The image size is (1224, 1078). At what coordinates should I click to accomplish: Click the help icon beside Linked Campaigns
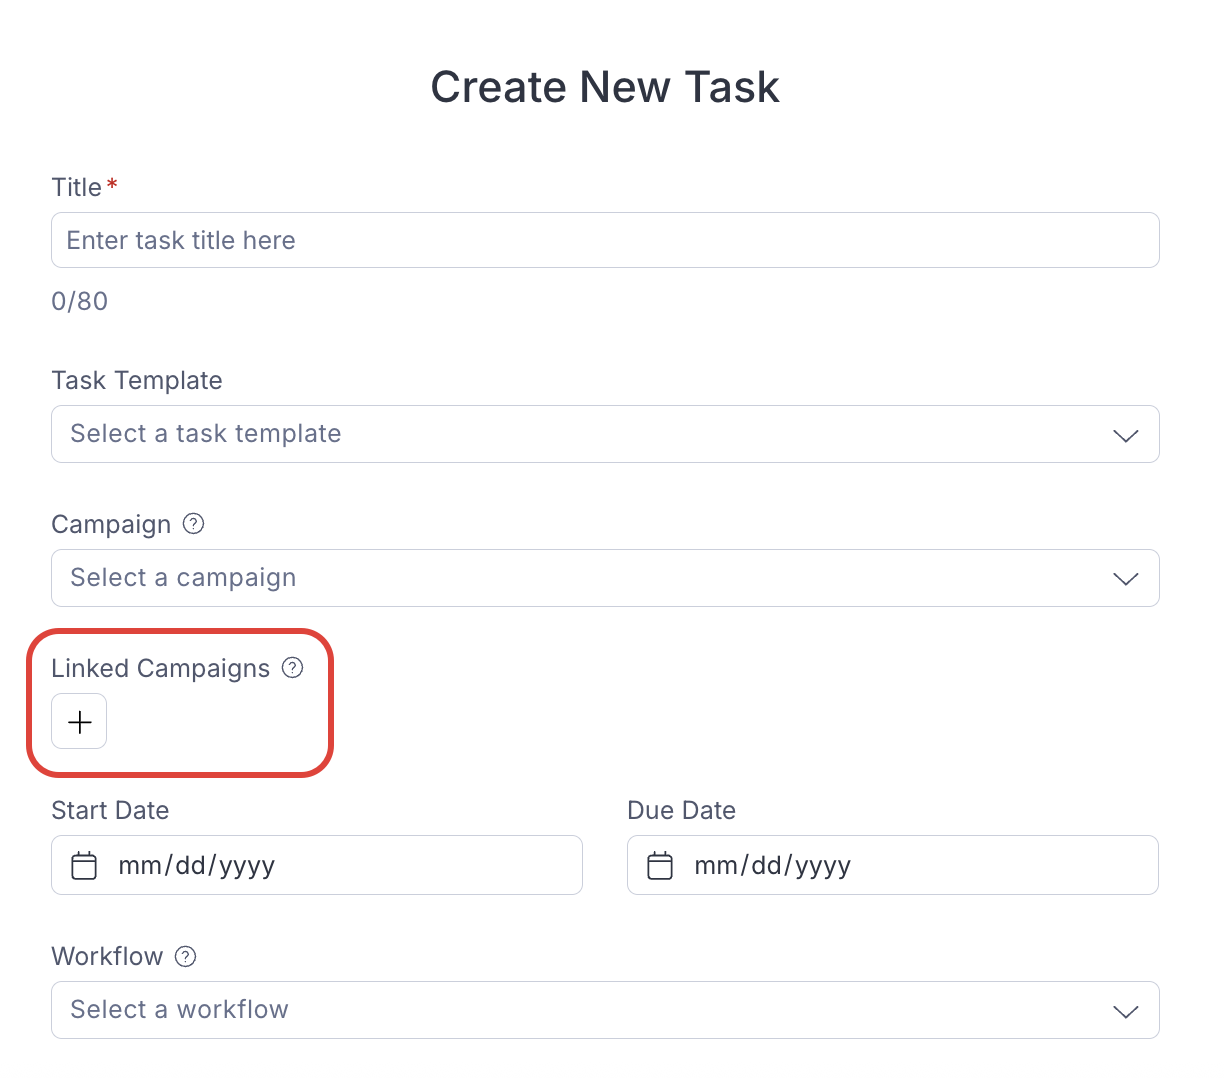pos(292,667)
